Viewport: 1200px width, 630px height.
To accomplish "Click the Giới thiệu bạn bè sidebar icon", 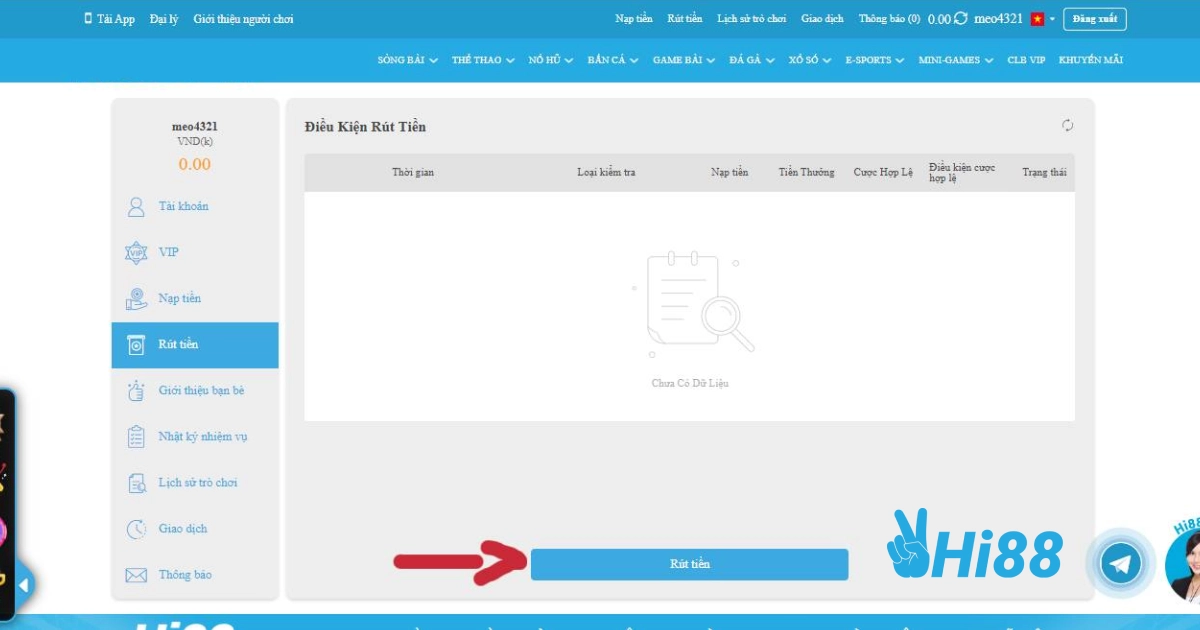I will coord(136,391).
